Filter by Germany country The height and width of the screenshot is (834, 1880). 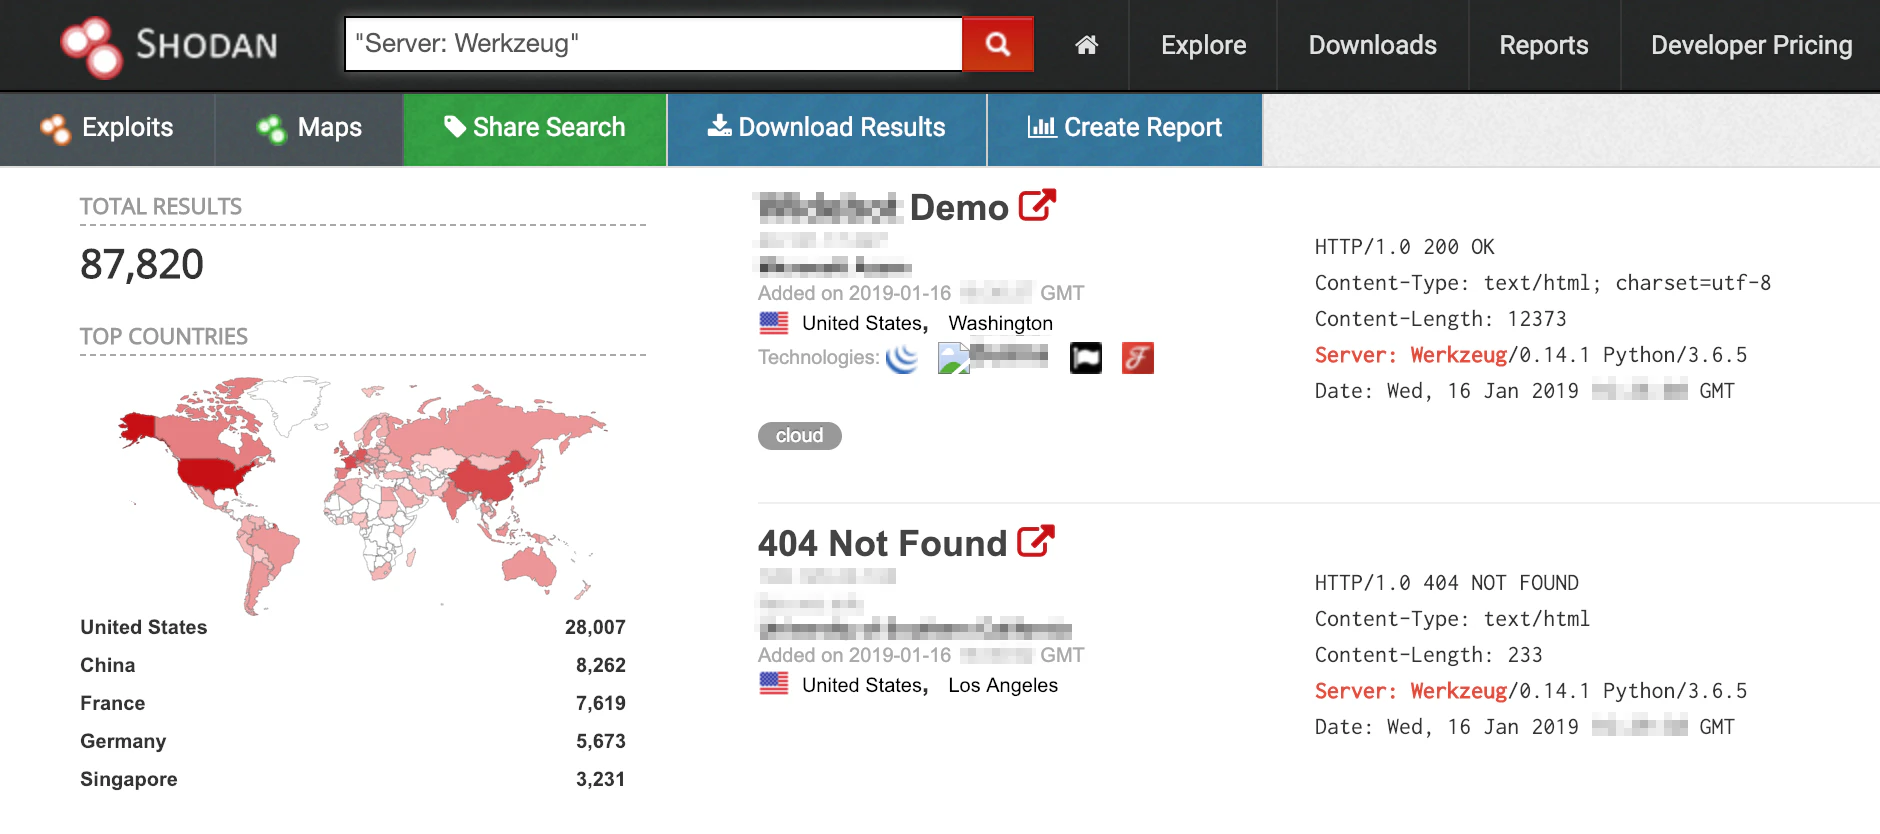[123, 741]
